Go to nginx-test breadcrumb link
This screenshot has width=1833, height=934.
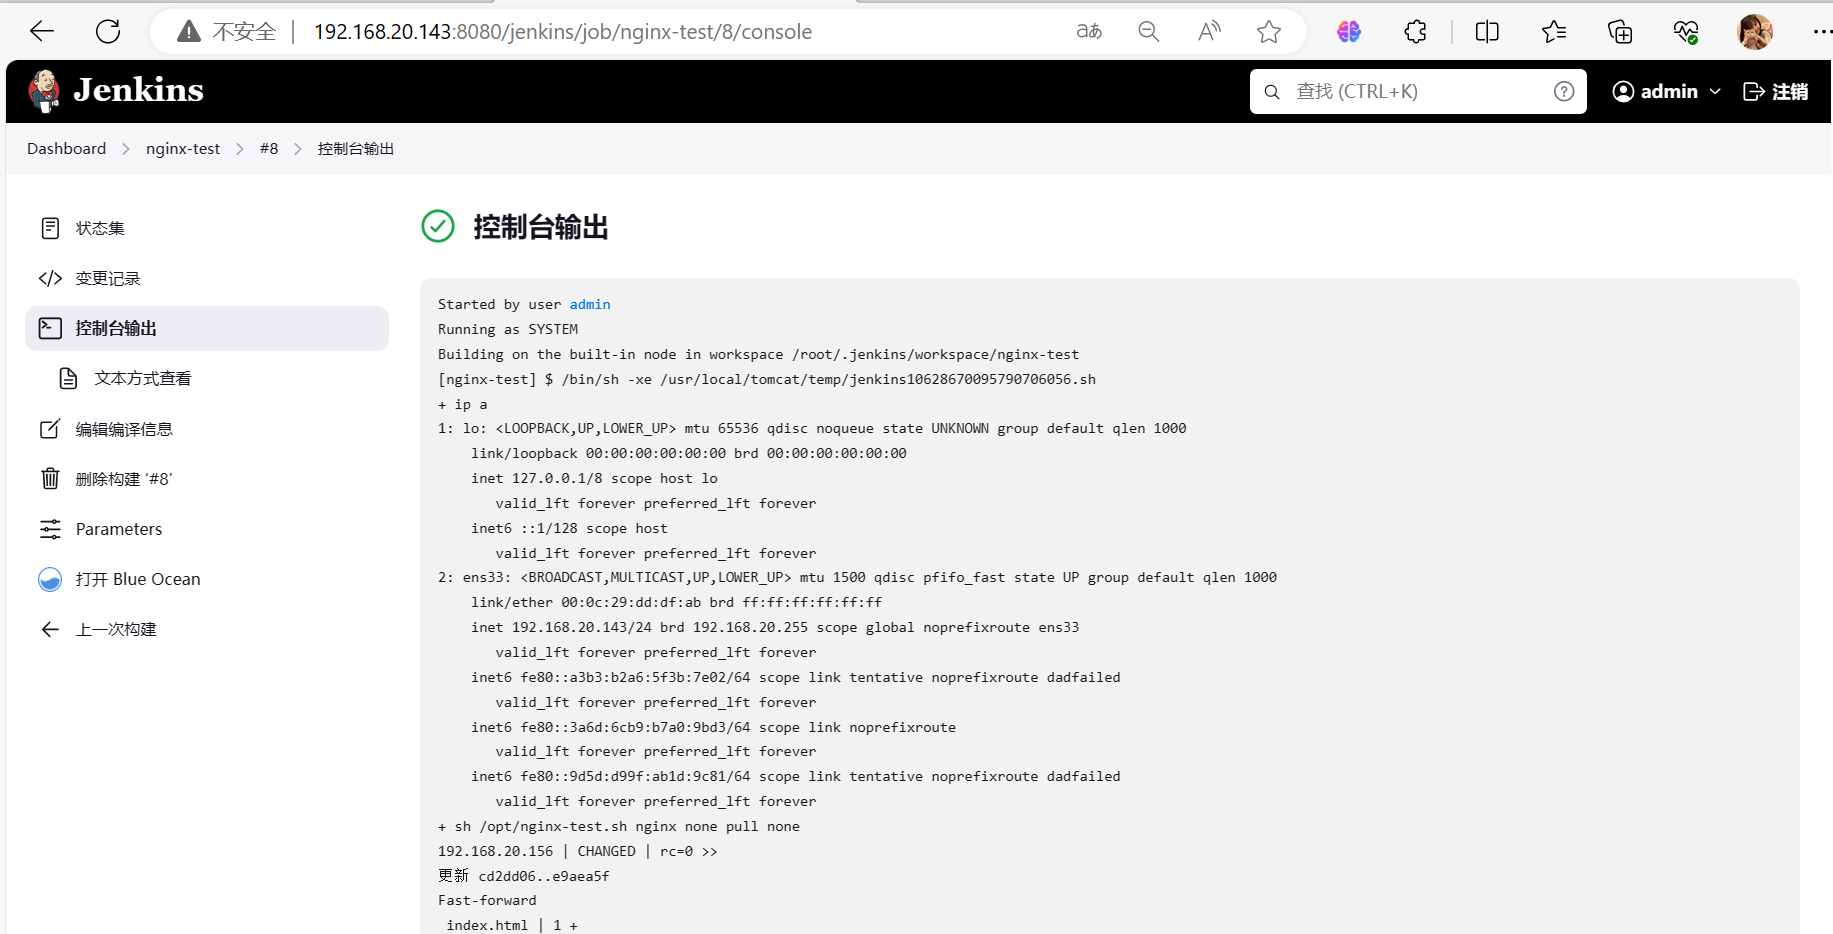tap(183, 149)
